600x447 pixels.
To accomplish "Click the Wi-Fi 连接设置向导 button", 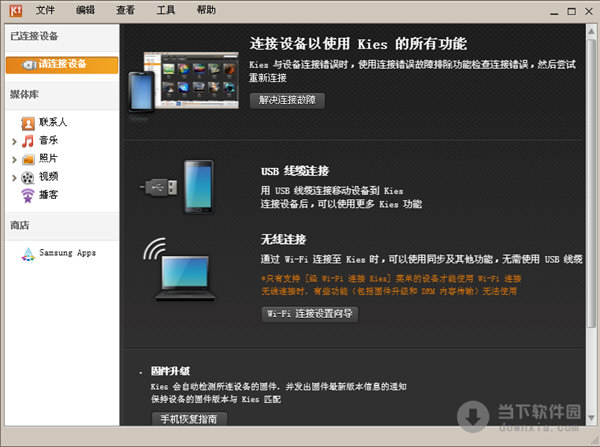I will (x=310, y=314).
